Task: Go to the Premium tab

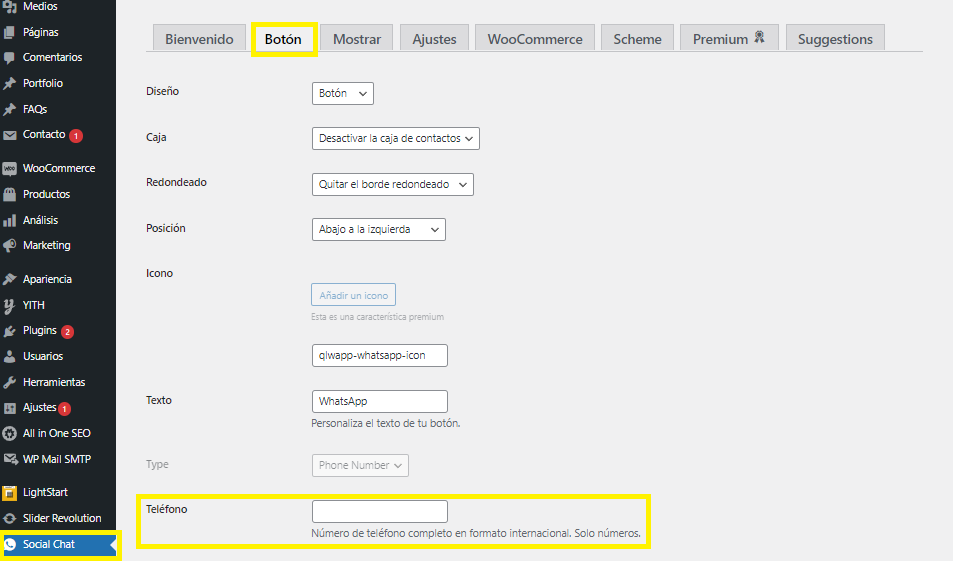Action: [x=729, y=39]
